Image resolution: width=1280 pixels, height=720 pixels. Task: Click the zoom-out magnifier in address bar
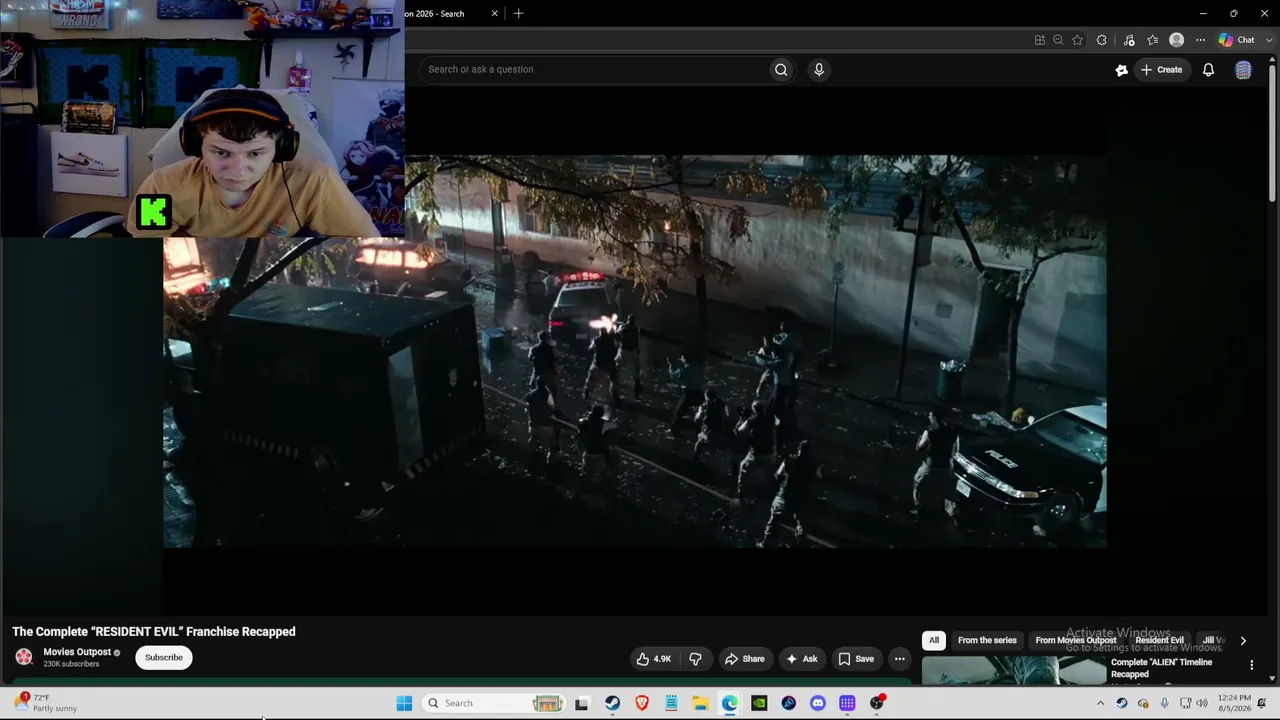click(x=1058, y=40)
